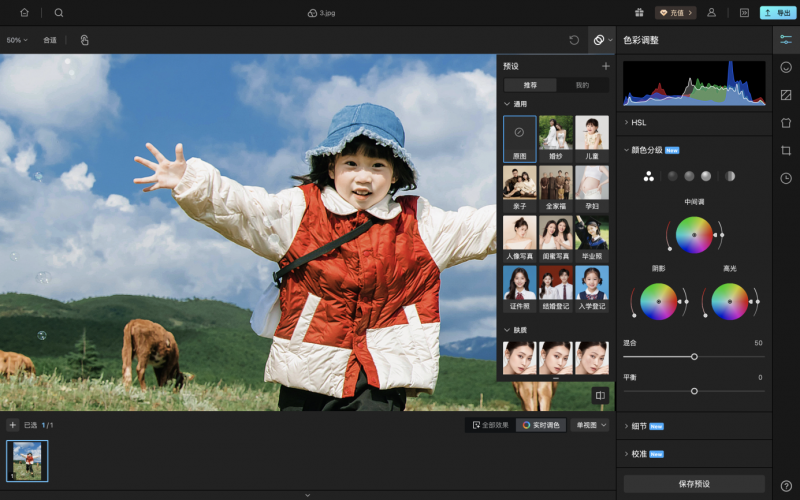Open the 50% zoom level dropdown
Image resolution: width=800 pixels, height=500 pixels.
click(x=15, y=40)
